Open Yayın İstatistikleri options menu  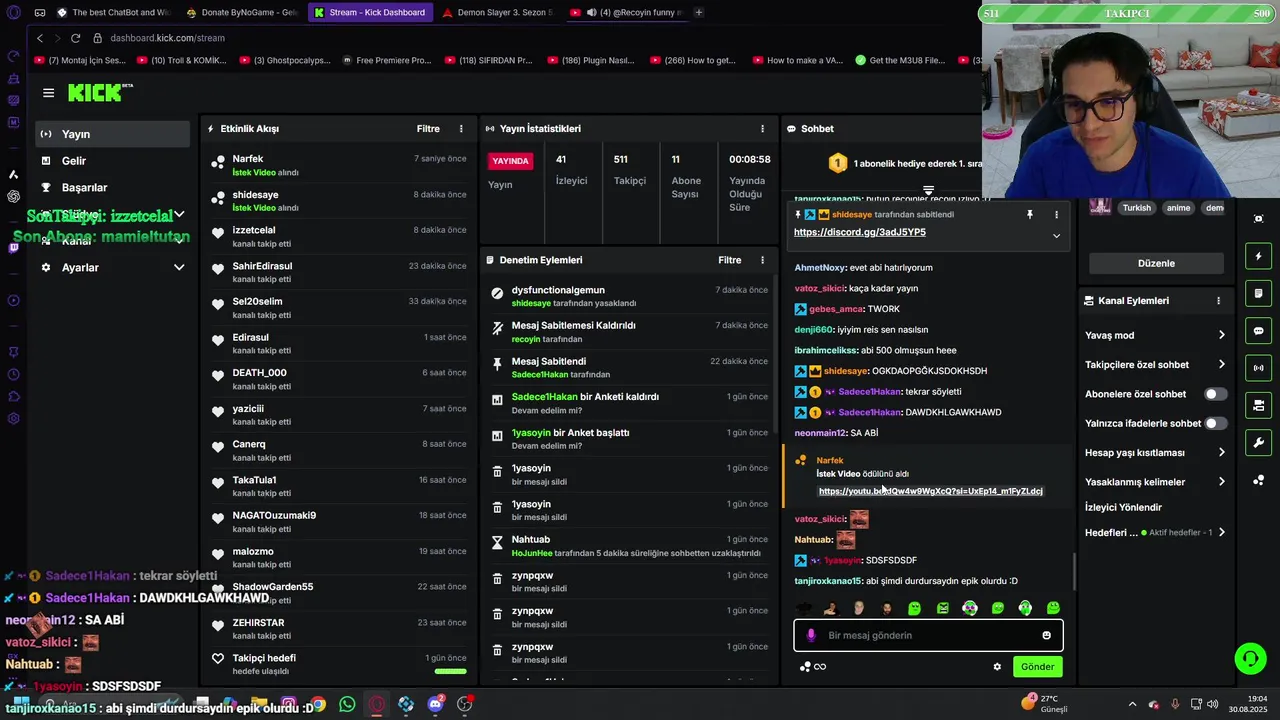[762, 129]
